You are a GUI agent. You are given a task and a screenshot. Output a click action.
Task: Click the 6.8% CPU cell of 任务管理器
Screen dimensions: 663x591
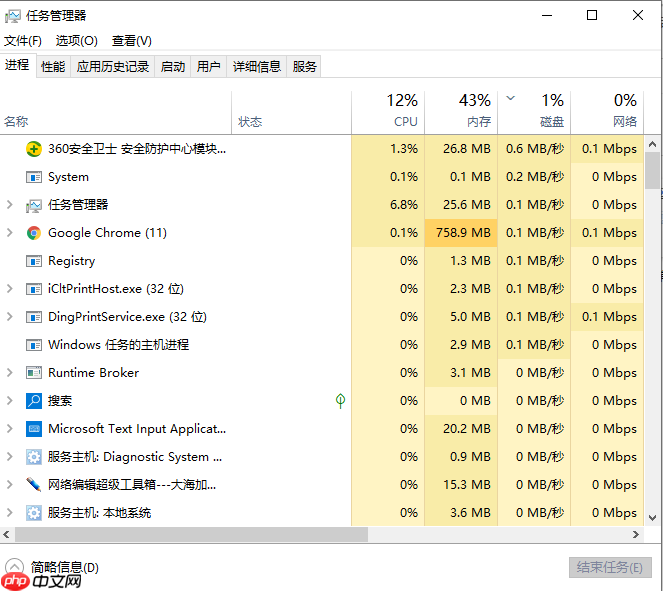(388, 205)
